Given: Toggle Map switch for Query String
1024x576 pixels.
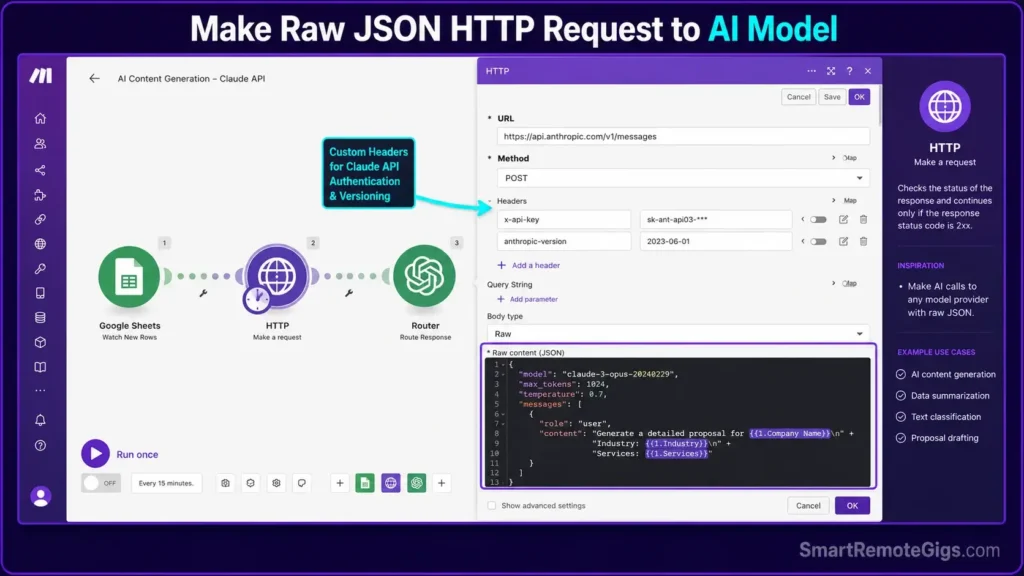Looking at the screenshot, I should (x=849, y=283).
